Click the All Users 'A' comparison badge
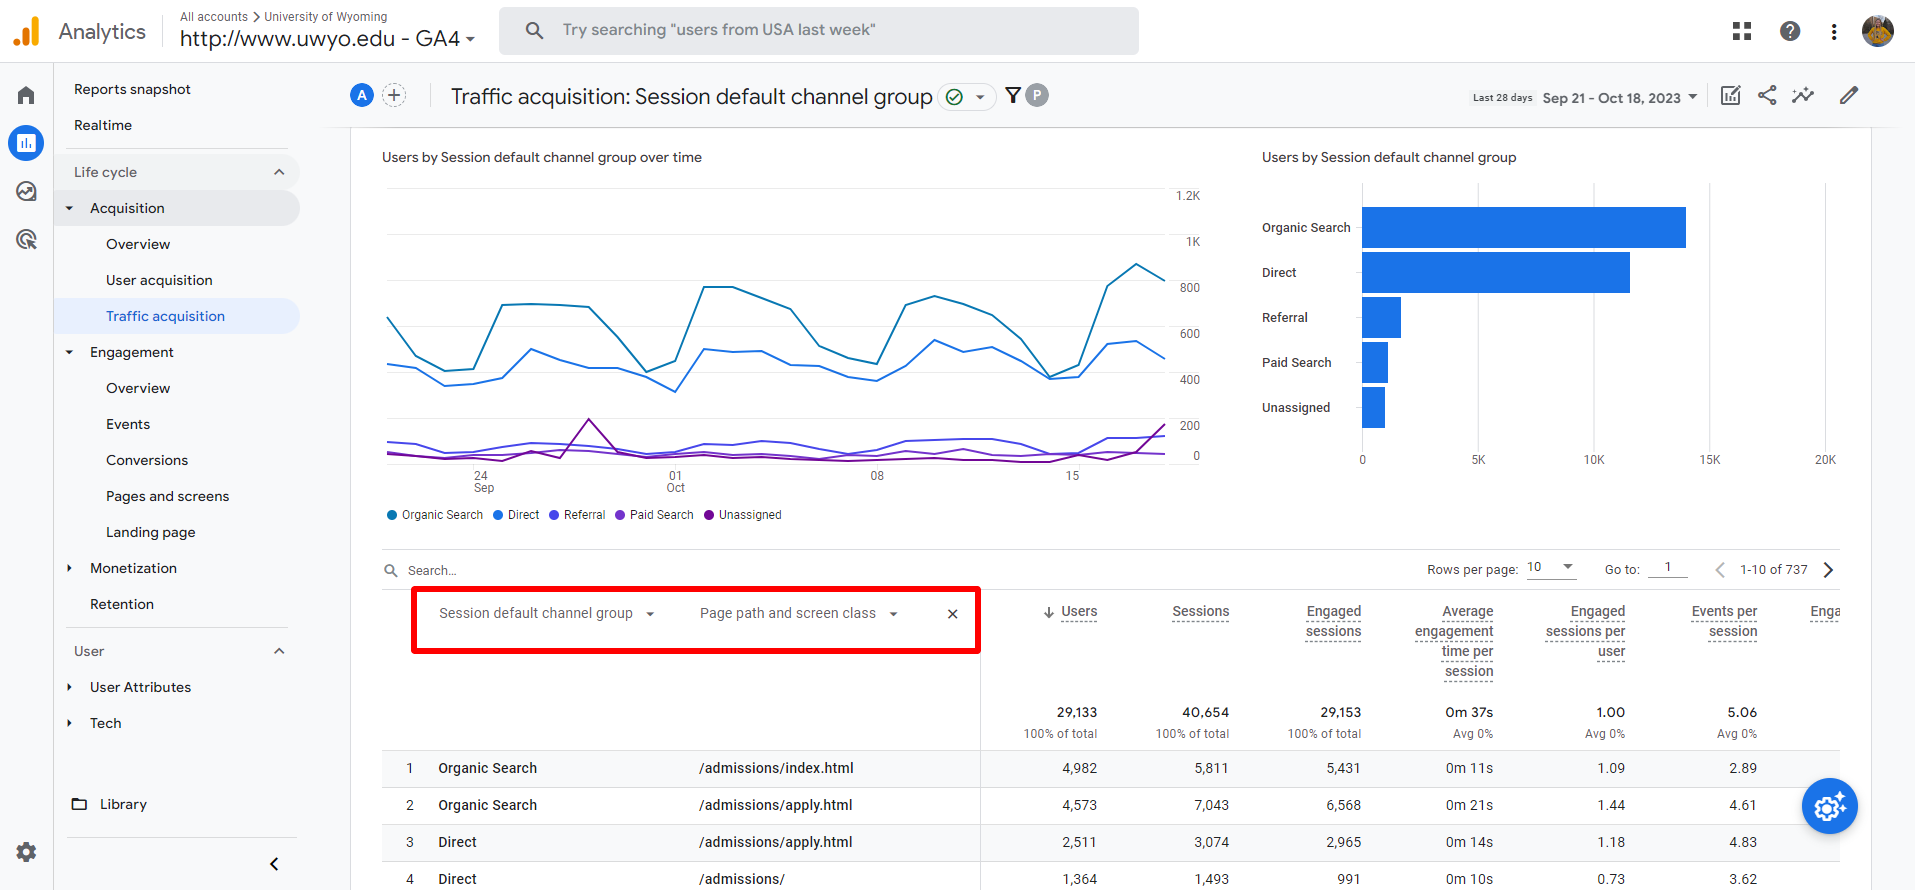This screenshot has width=1915, height=890. coord(362,95)
